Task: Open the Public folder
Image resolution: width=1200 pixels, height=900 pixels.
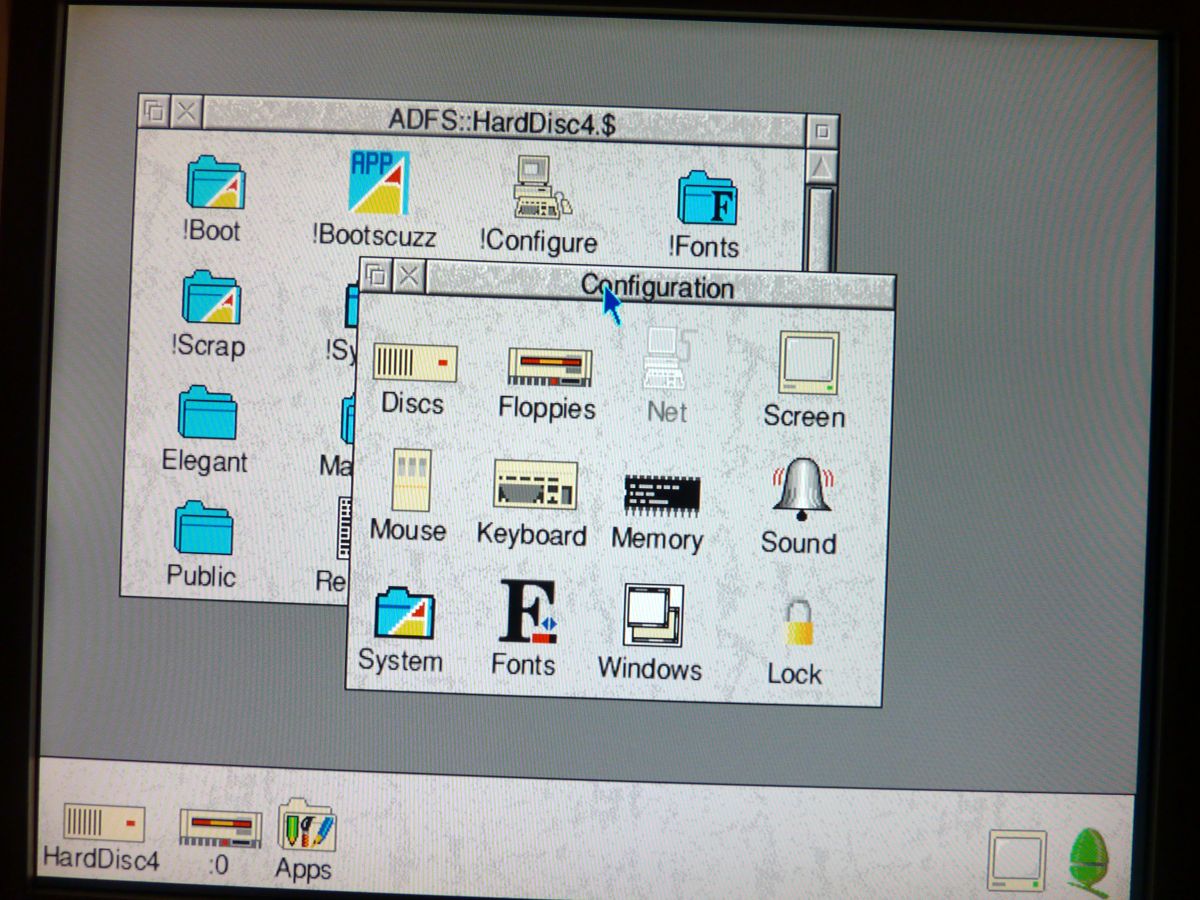Action: click(203, 529)
